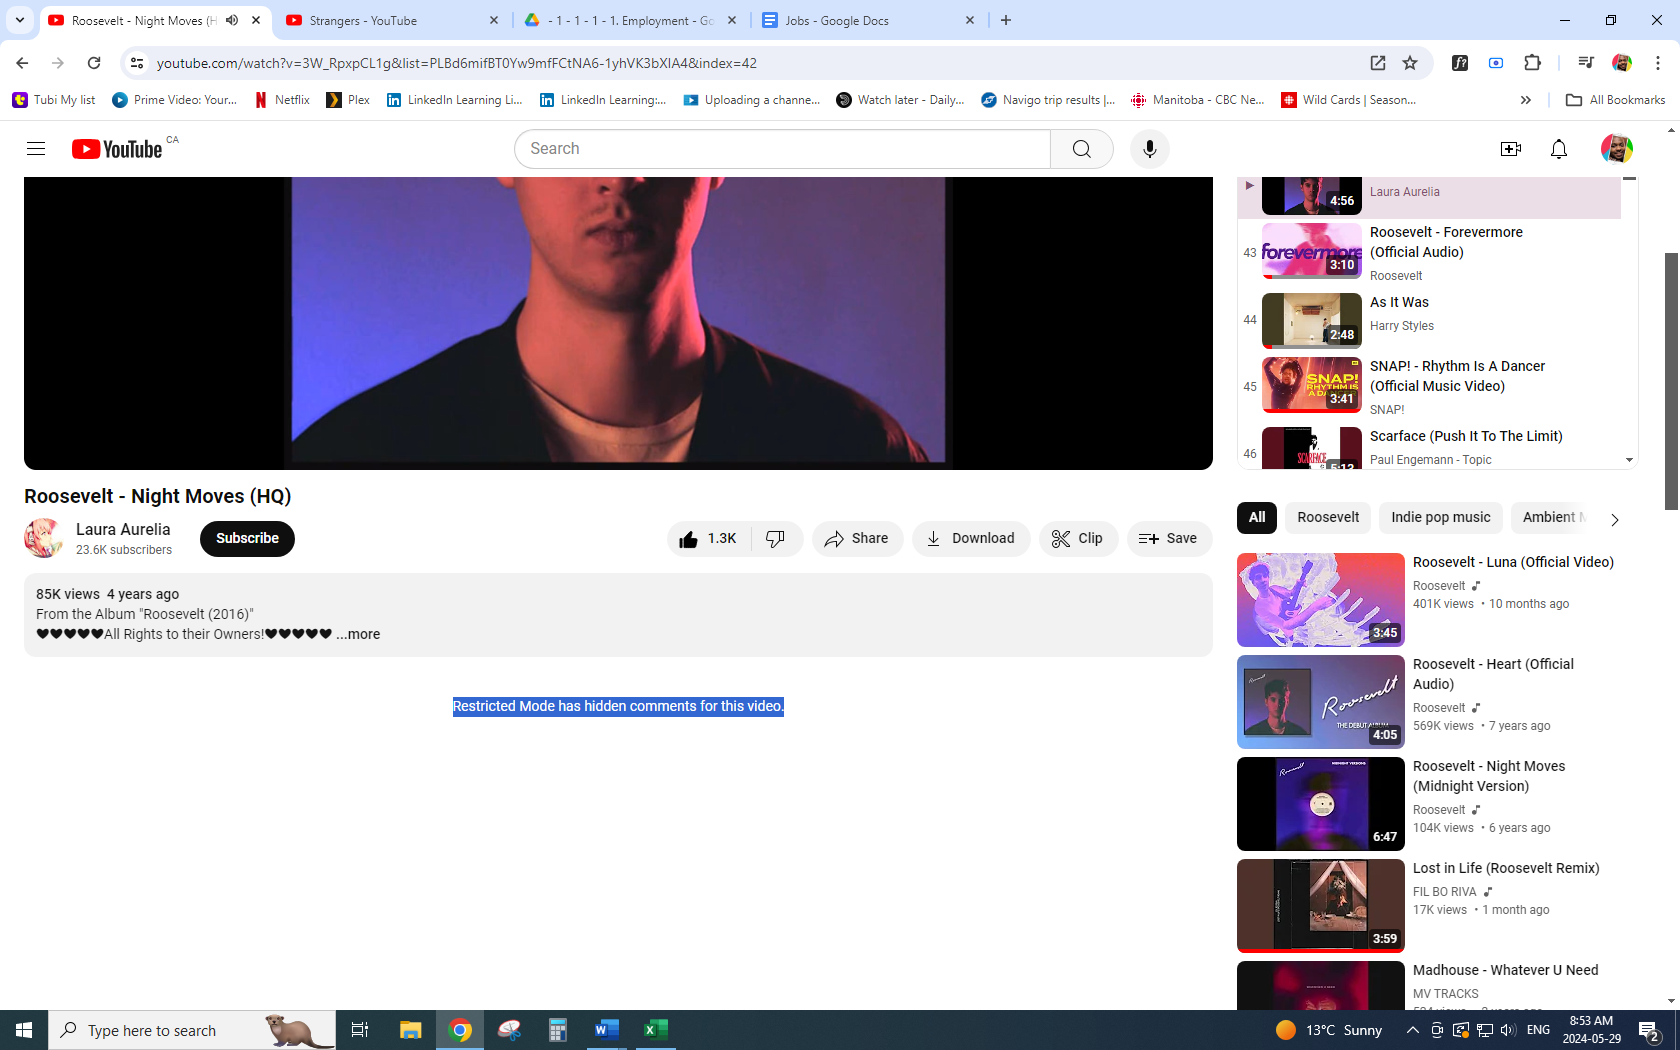Select the Indie pop music chip
Screen dimensions: 1680x1050
[x=1440, y=518]
